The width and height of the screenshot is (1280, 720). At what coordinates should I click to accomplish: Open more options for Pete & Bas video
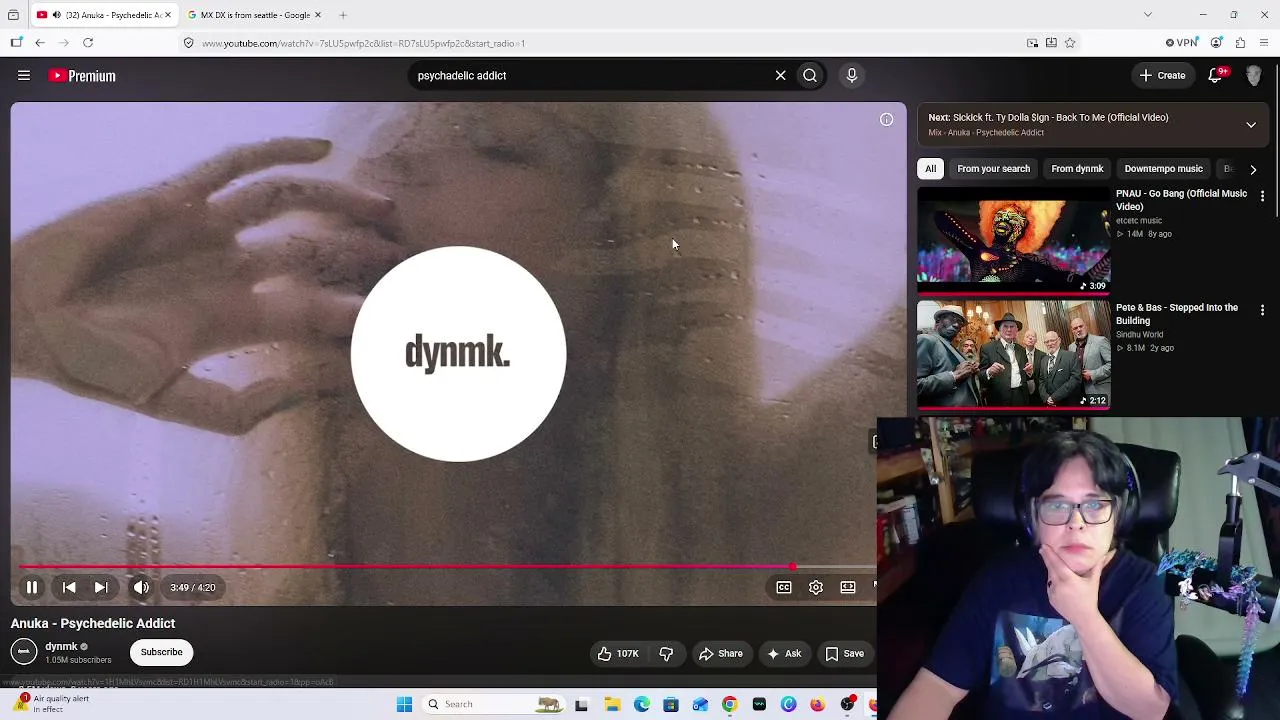(x=1262, y=311)
